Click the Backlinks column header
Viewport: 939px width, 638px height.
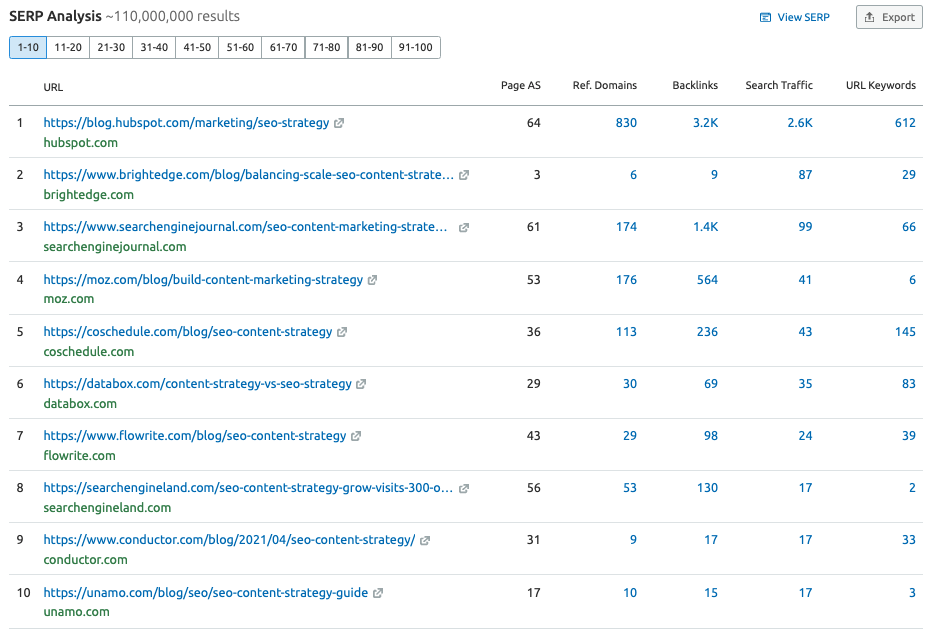click(695, 86)
